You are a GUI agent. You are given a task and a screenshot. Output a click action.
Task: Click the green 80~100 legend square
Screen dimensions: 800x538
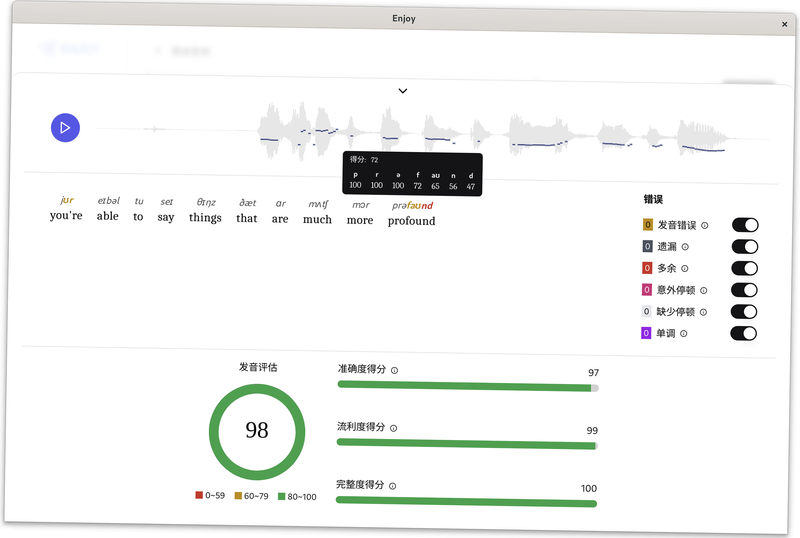[281, 496]
